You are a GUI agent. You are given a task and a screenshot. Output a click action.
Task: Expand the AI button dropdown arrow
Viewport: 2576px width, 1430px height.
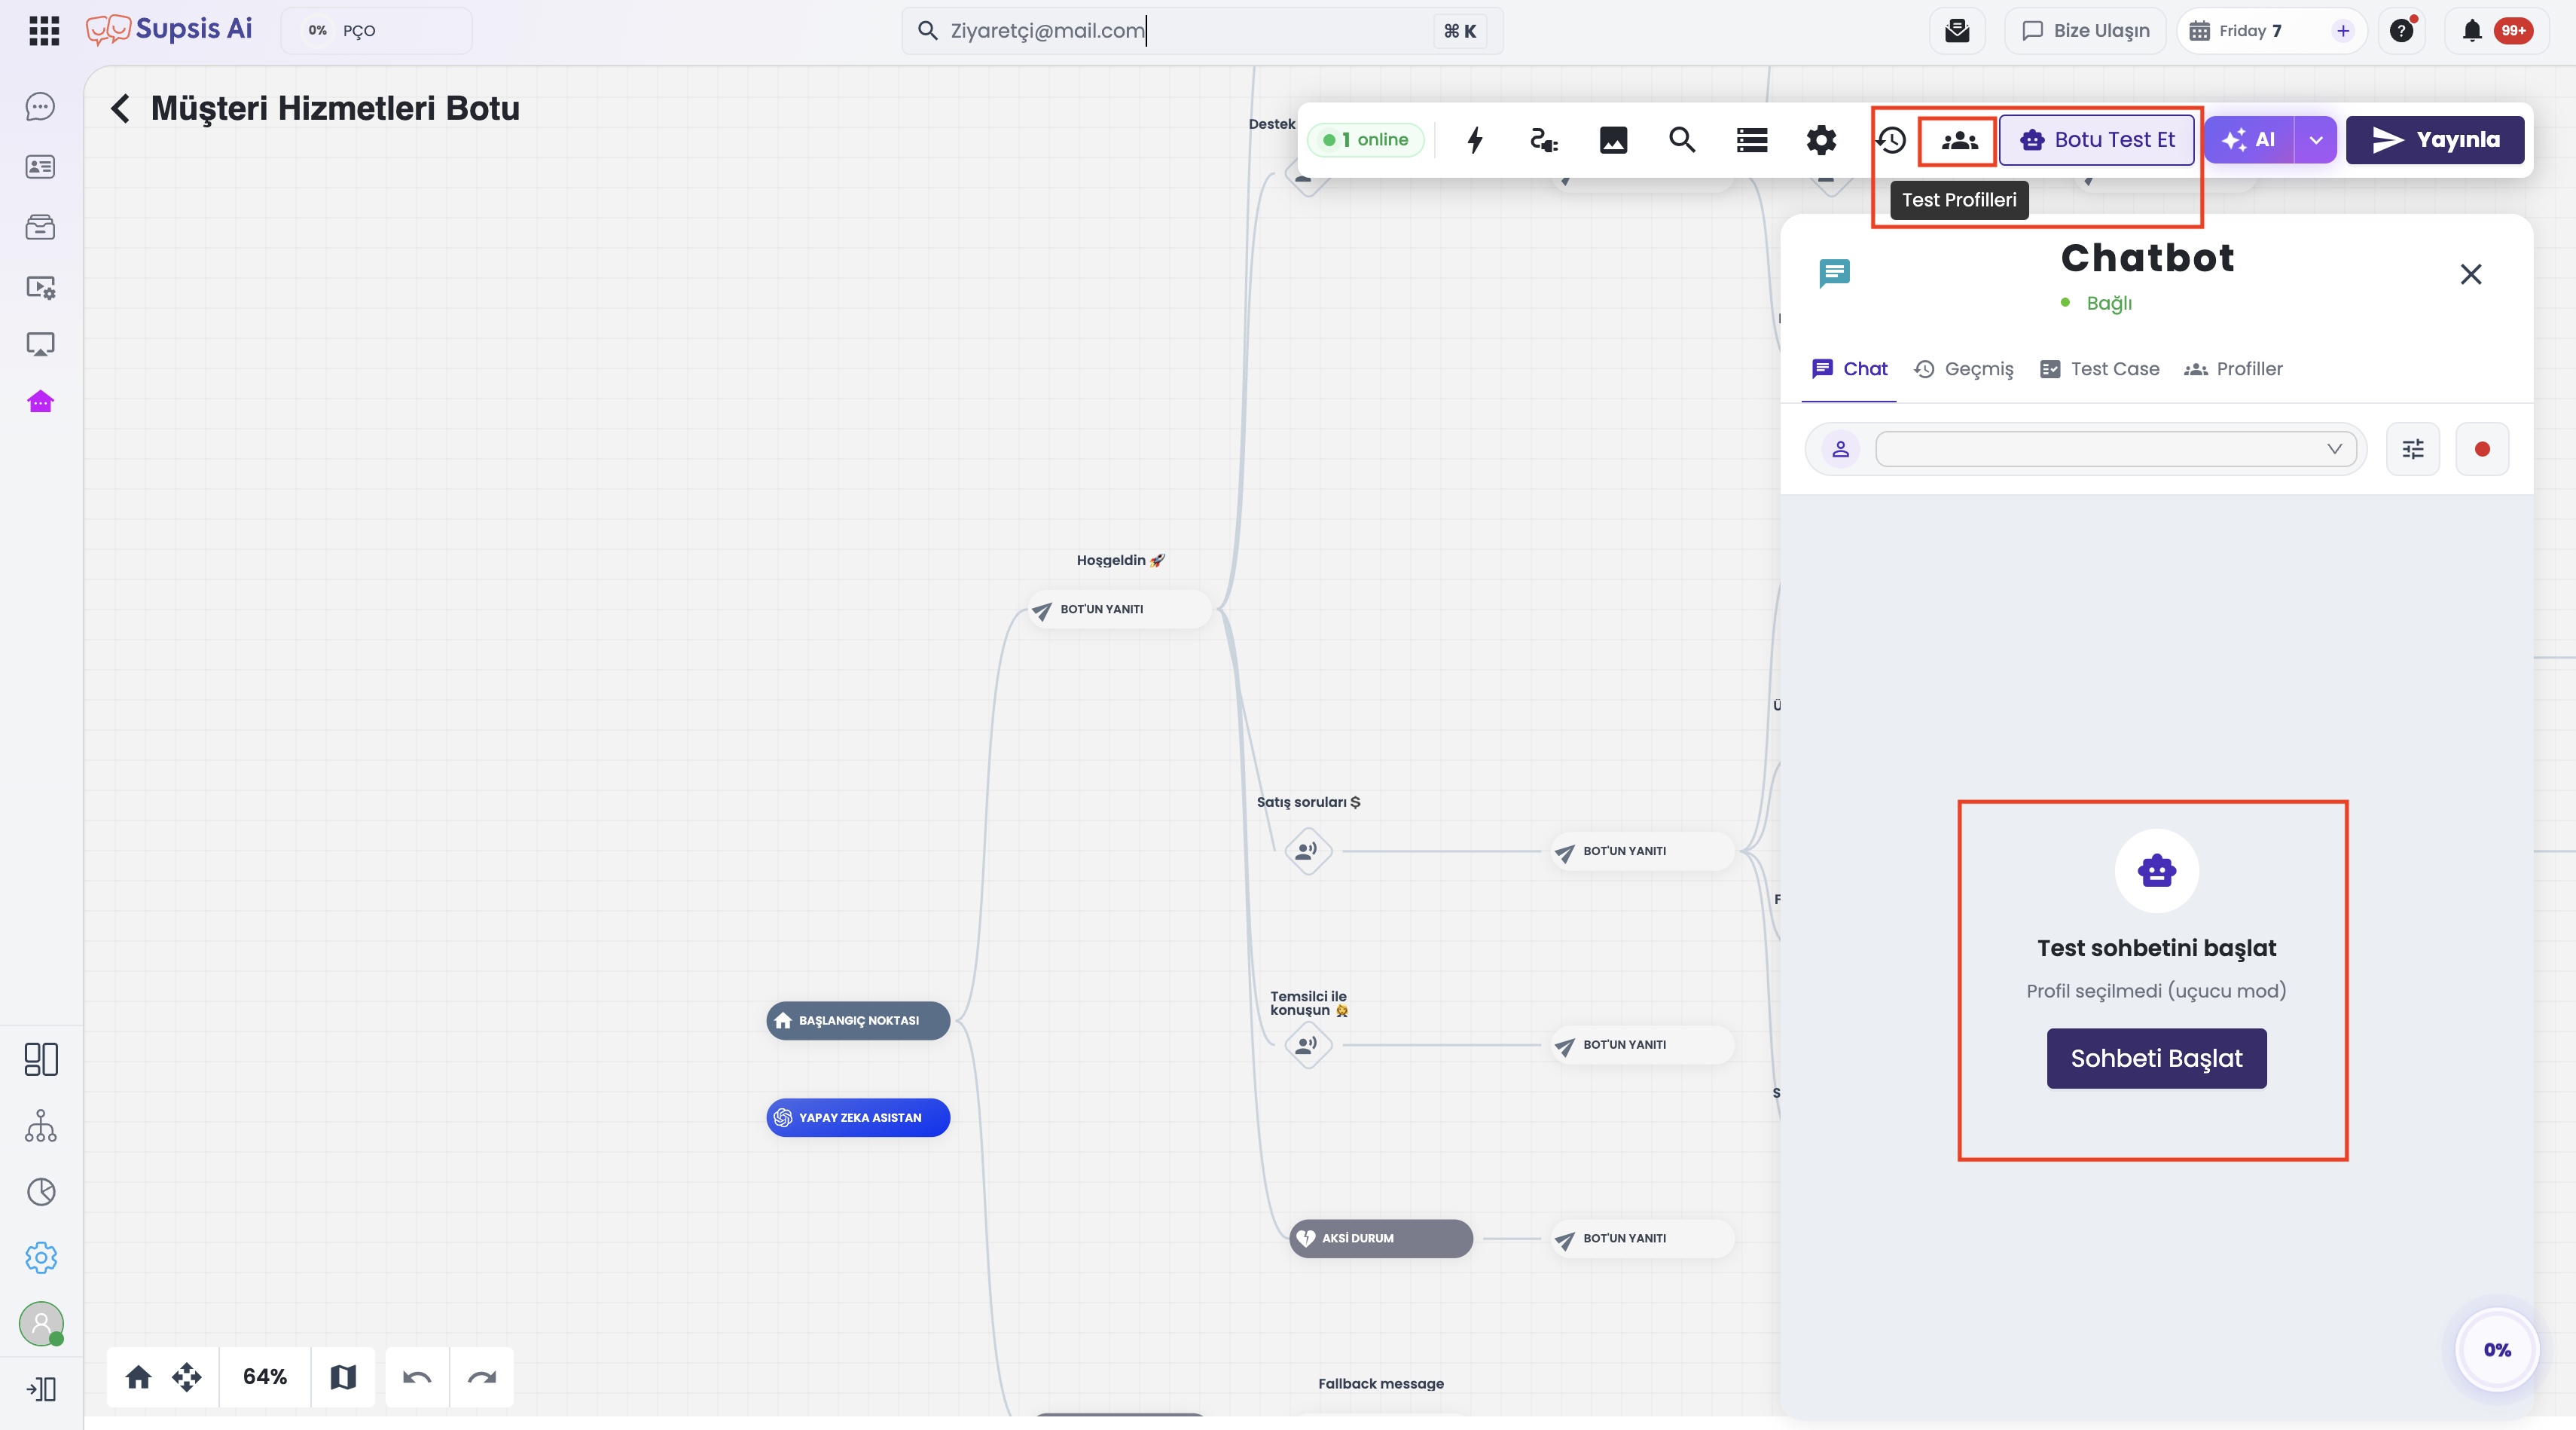(x=2316, y=140)
